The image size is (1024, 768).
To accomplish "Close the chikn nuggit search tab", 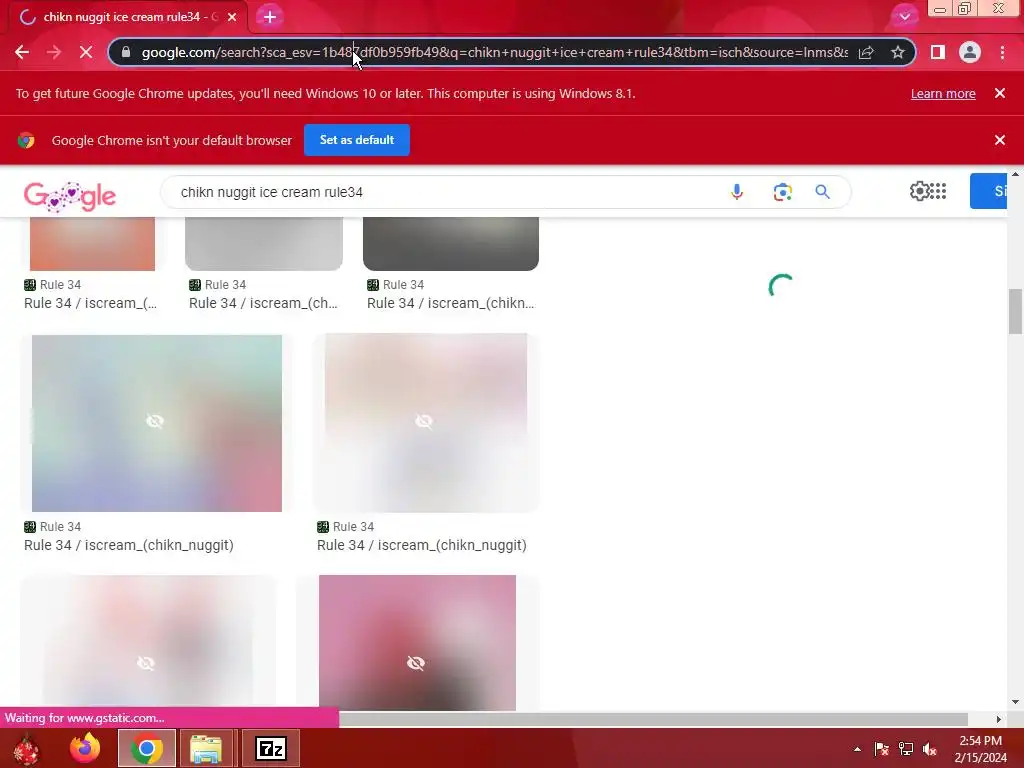I will tap(232, 17).
